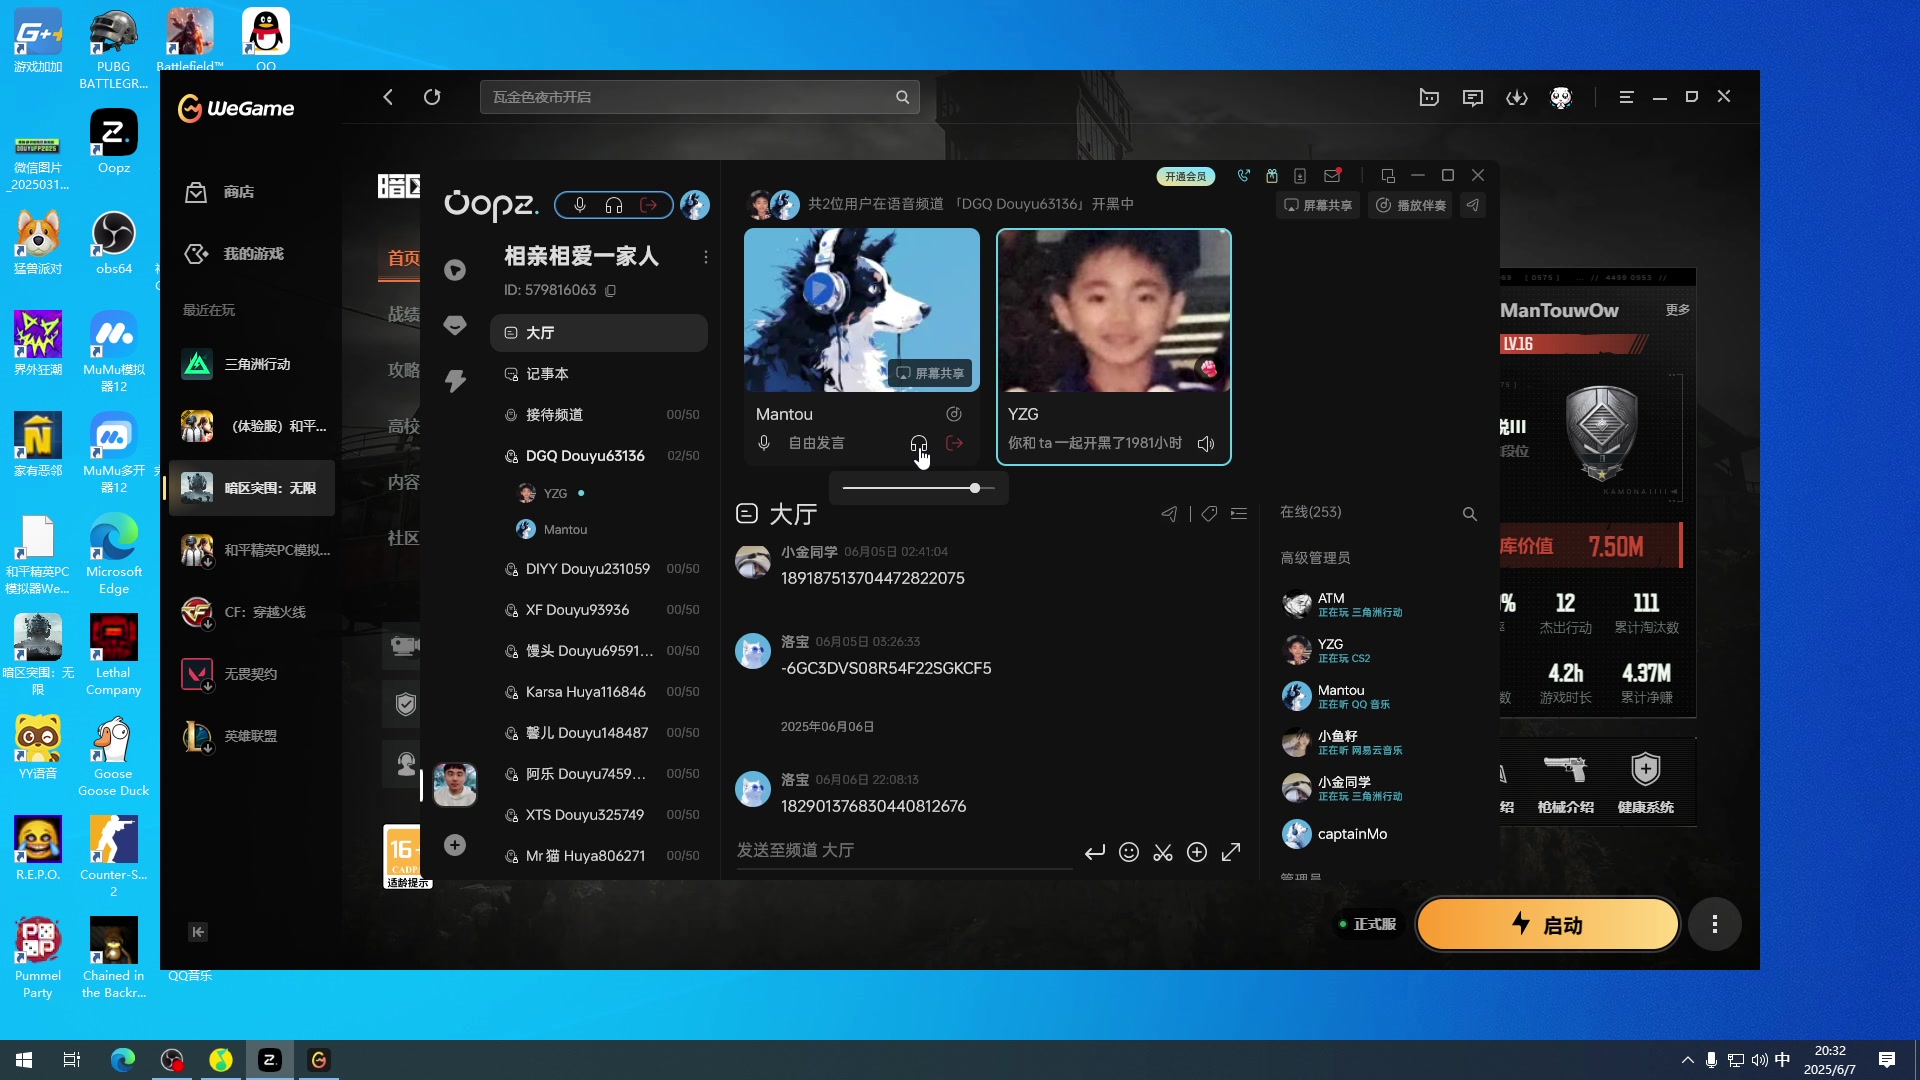Screen dimensions: 1920x1080
Task: Mute YZG using the speaker icon
Action: click(x=1206, y=443)
